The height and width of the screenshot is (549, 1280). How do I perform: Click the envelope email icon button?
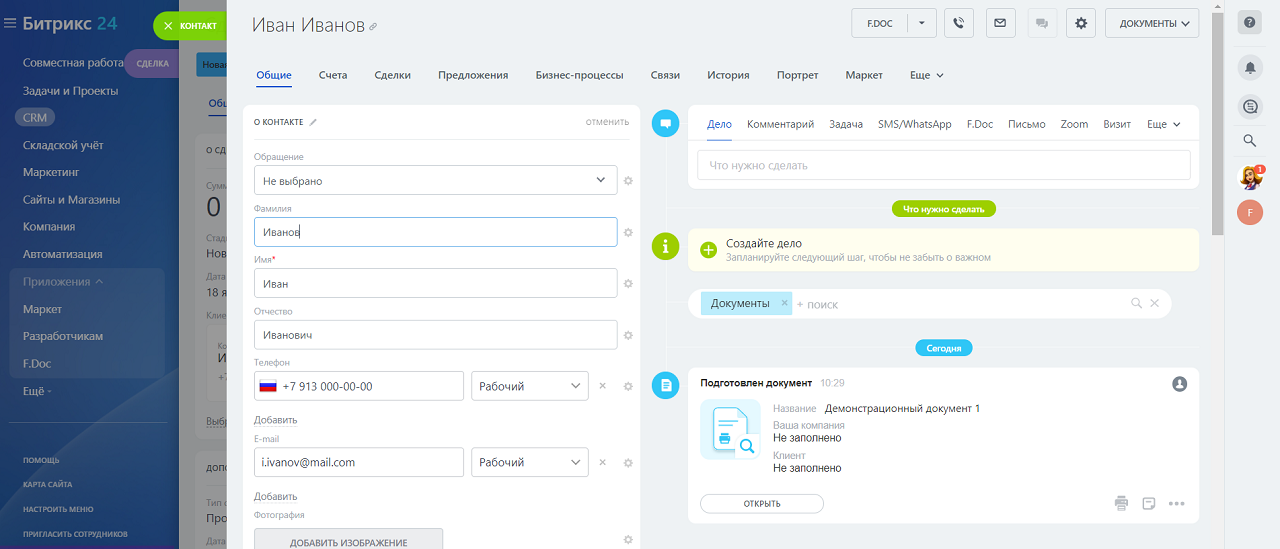pyautogui.click(x=1000, y=23)
